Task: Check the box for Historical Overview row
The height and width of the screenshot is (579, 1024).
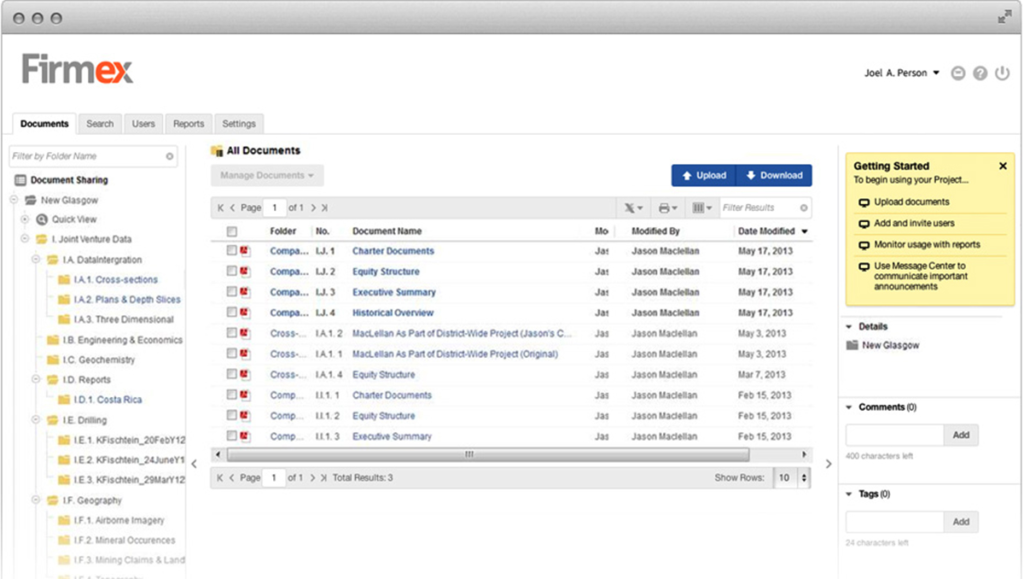Action: coord(231,313)
